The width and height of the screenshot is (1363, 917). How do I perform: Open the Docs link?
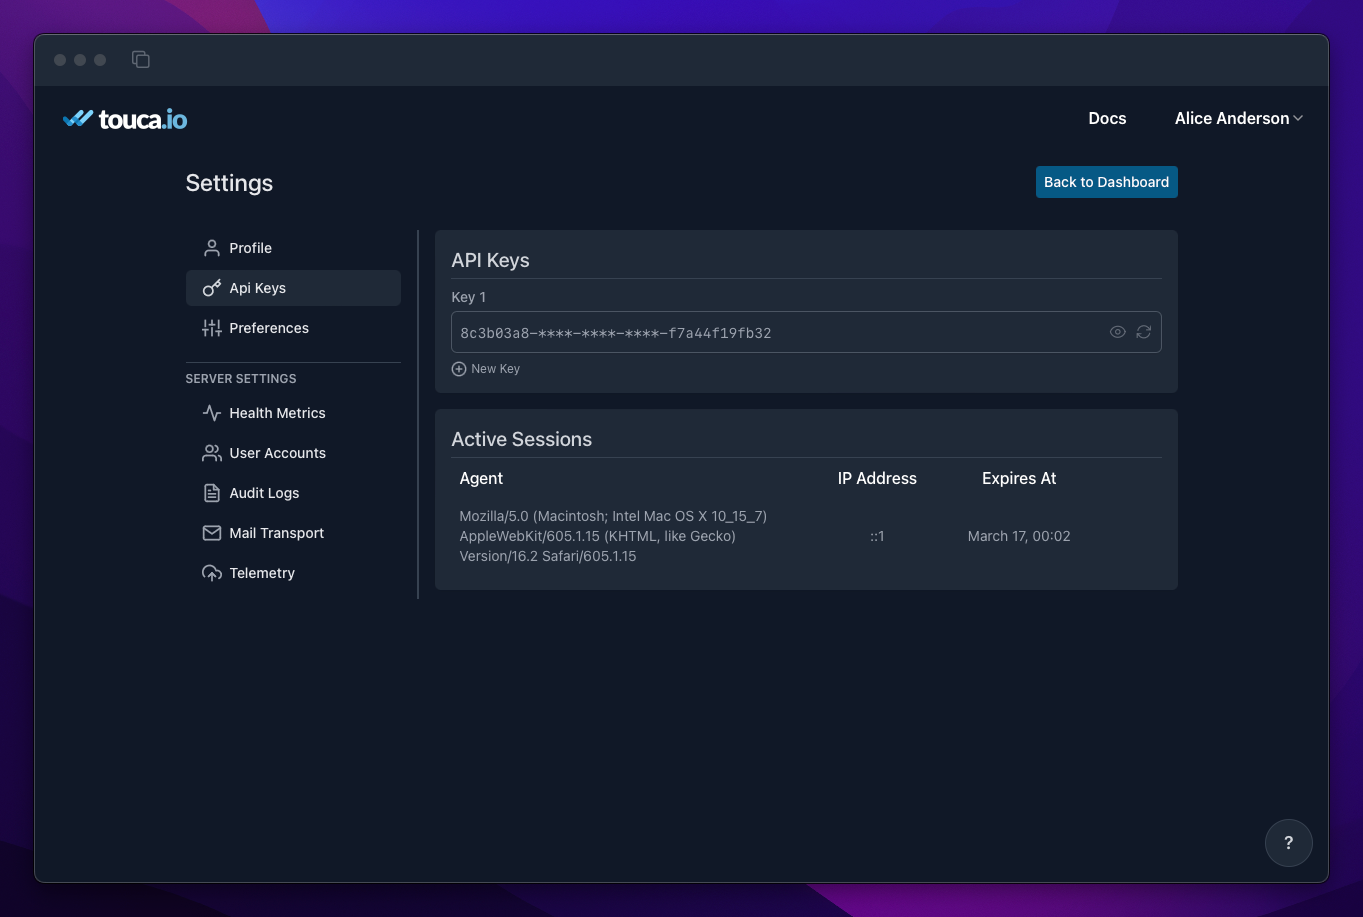click(x=1107, y=118)
